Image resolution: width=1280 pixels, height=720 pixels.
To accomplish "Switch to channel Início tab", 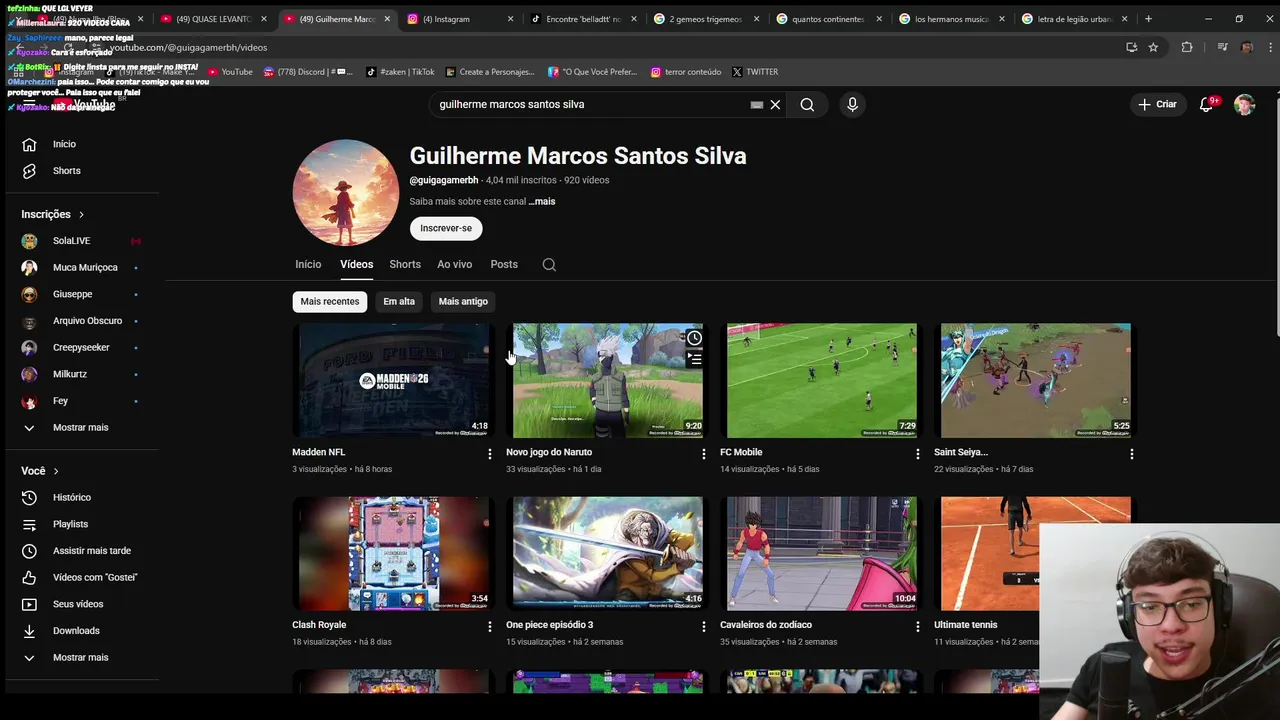I will point(308,264).
